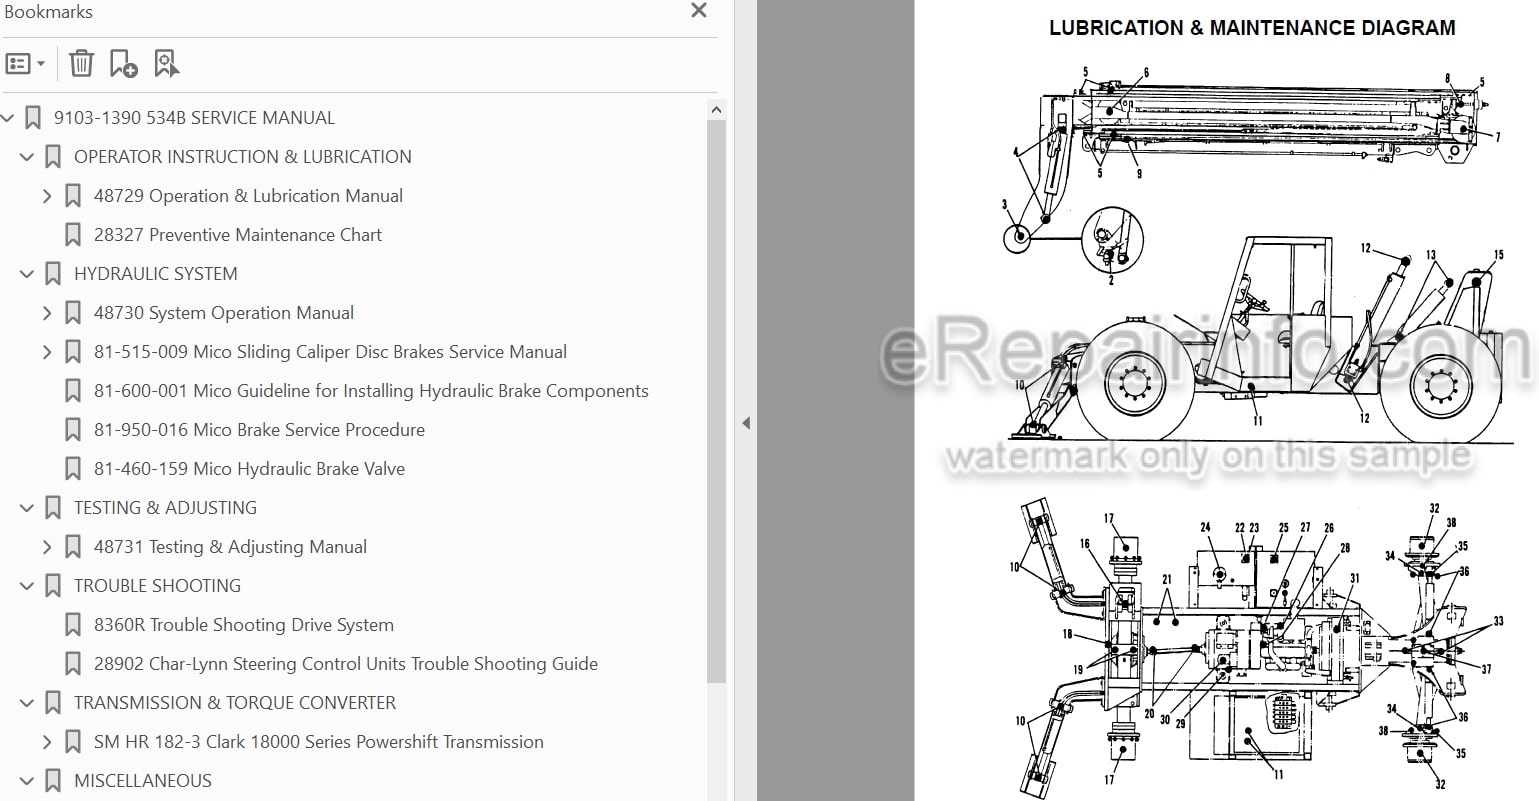This screenshot has width=1539, height=801.
Task: Collapse TRANSMISSION & TORQUE CONVERTER section
Action: click(x=27, y=703)
